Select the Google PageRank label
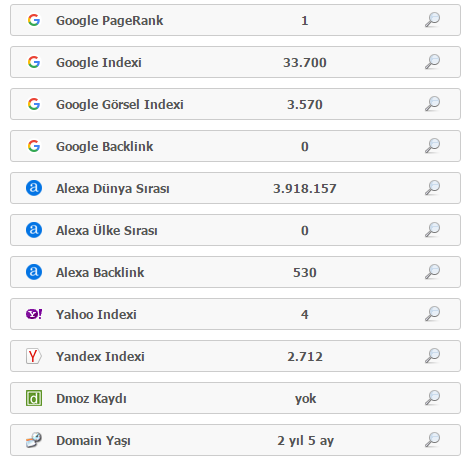The width and height of the screenshot is (467, 461). [109, 21]
